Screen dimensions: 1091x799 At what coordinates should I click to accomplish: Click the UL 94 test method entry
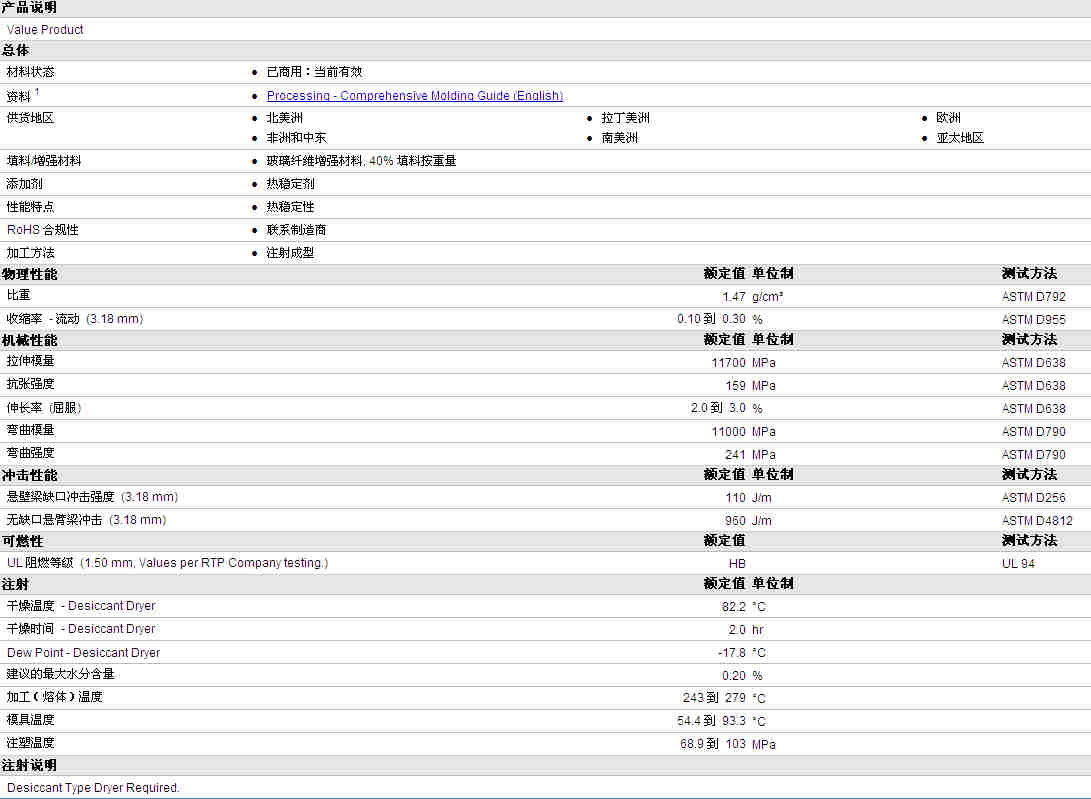(x=1018, y=564)
